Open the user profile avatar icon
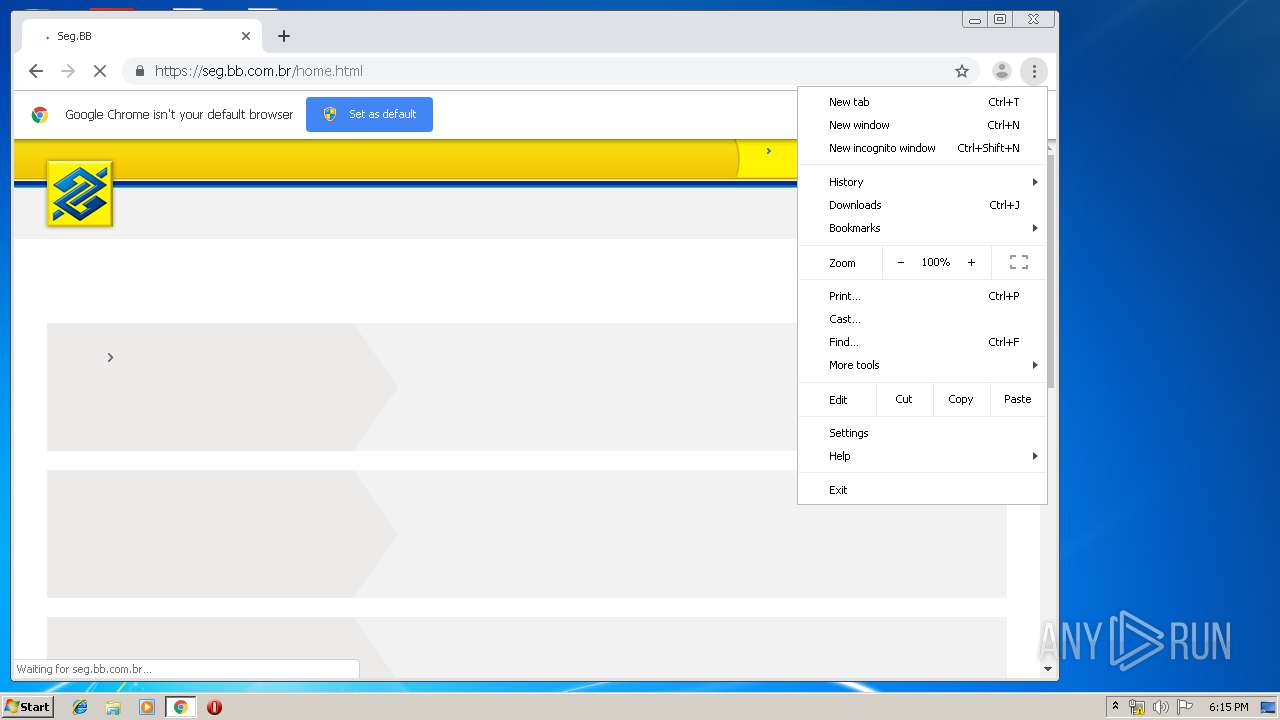The height and width of the screenshot is (720, 1280). [1001, 71]
